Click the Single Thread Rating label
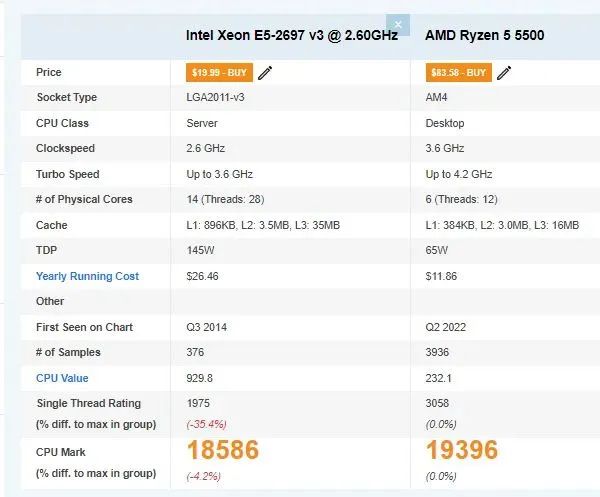600x497 pixels. tap(89, 403)
